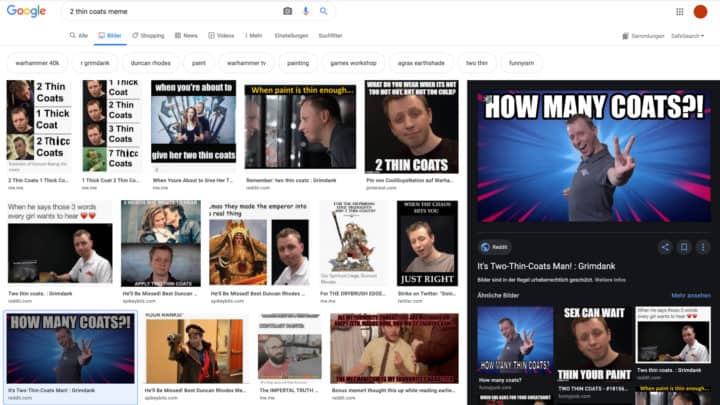The image size is (720, 405).
Task: Open thumbnail of man holding camera
Action: click(x=195, y=349)
